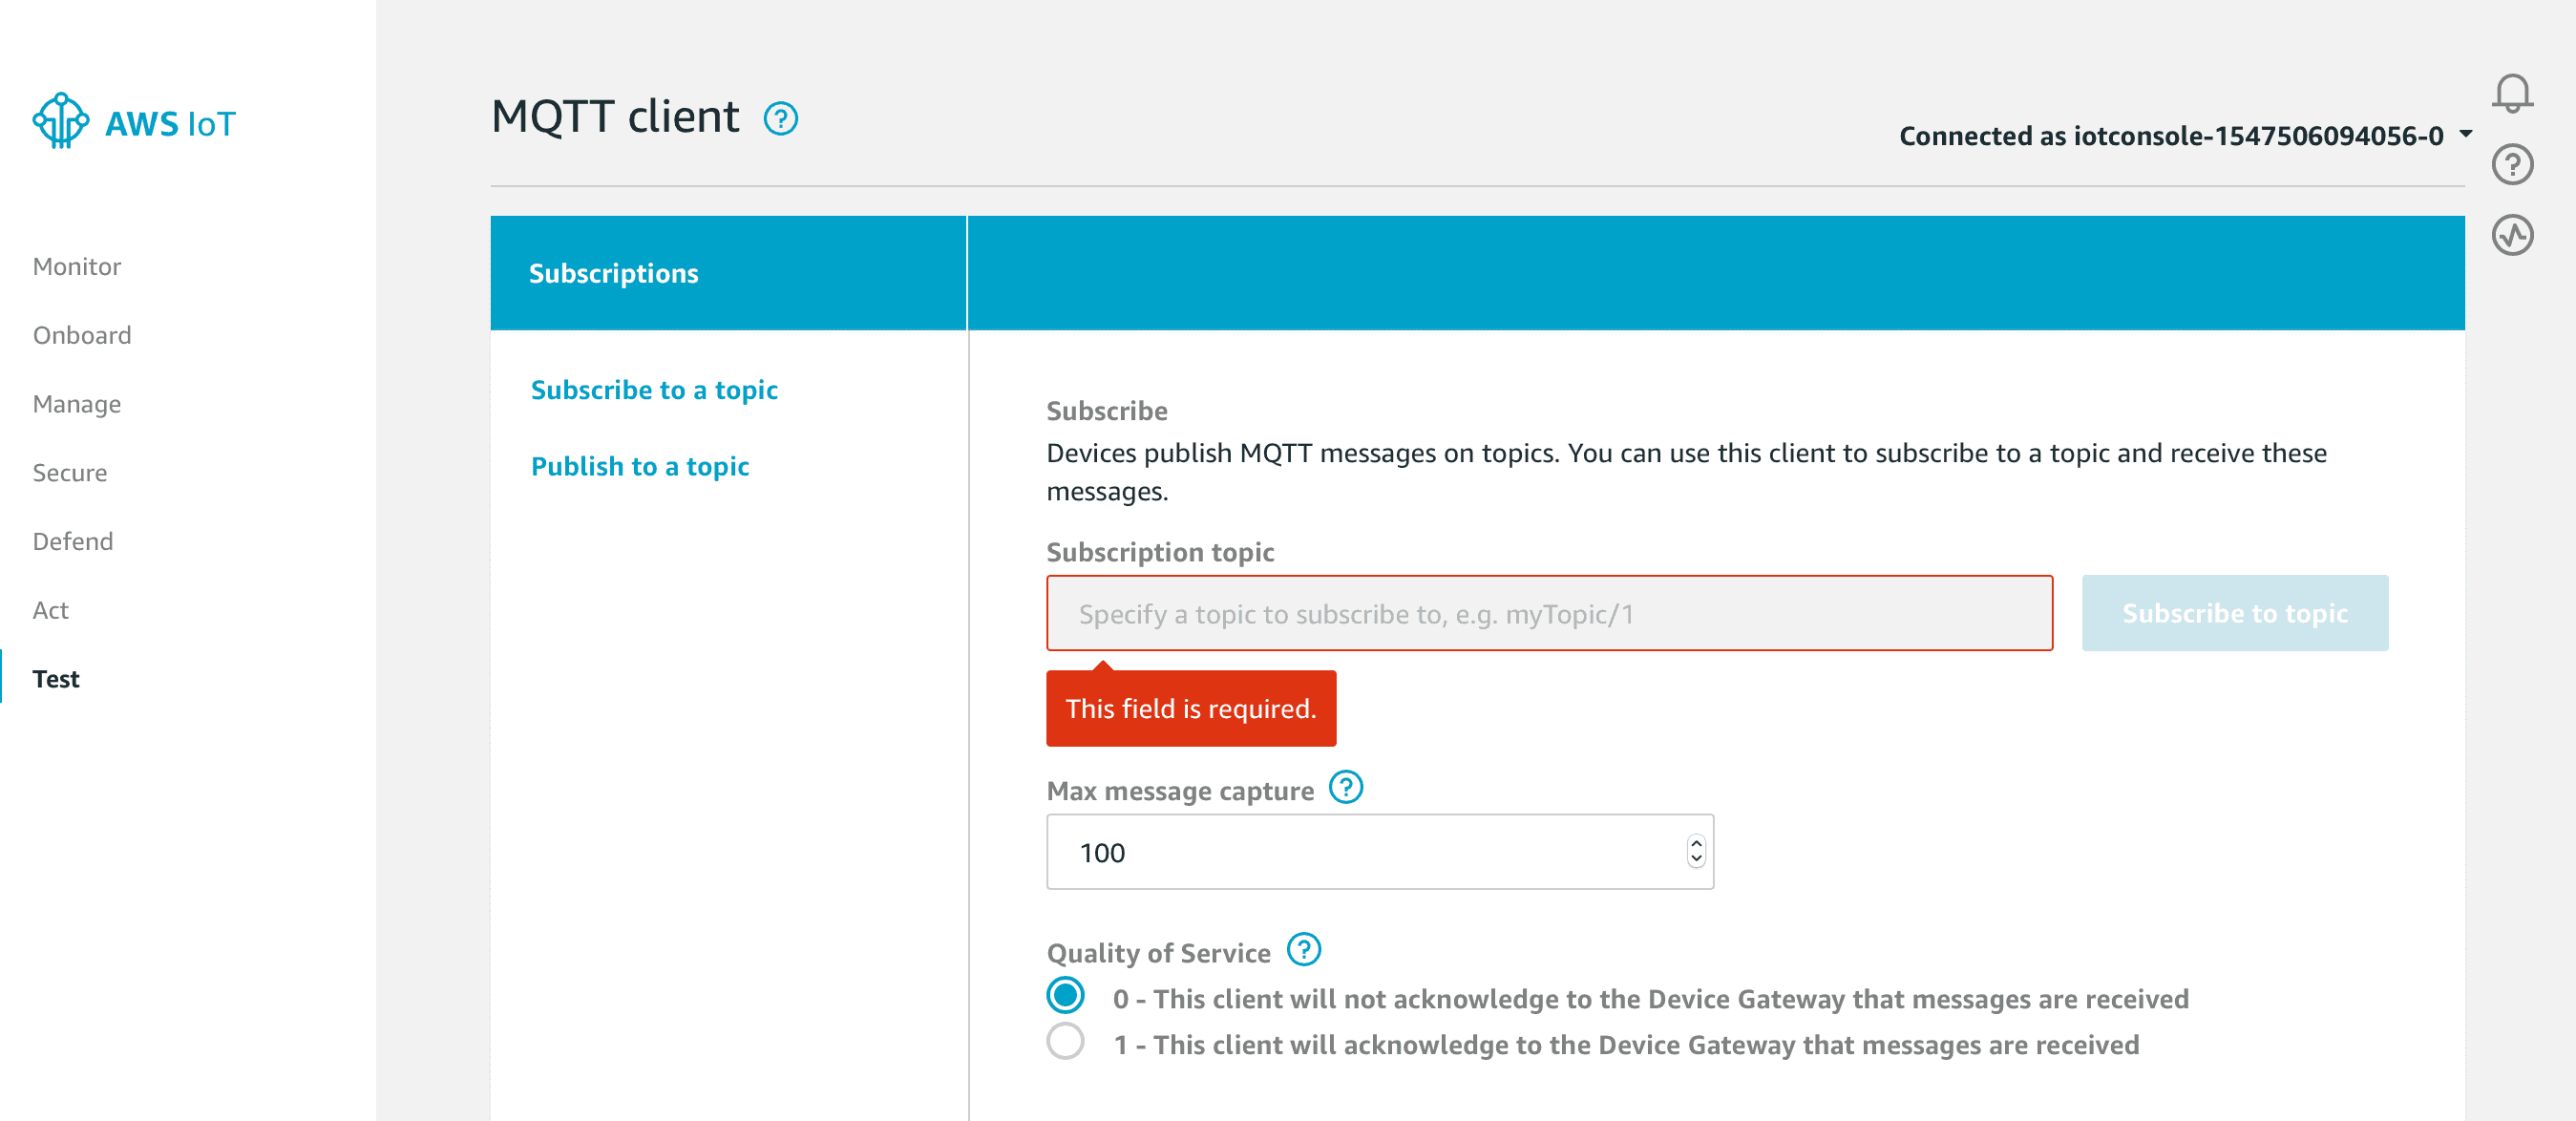Open the Monitor section in sidebar

(x=76, y=267)
